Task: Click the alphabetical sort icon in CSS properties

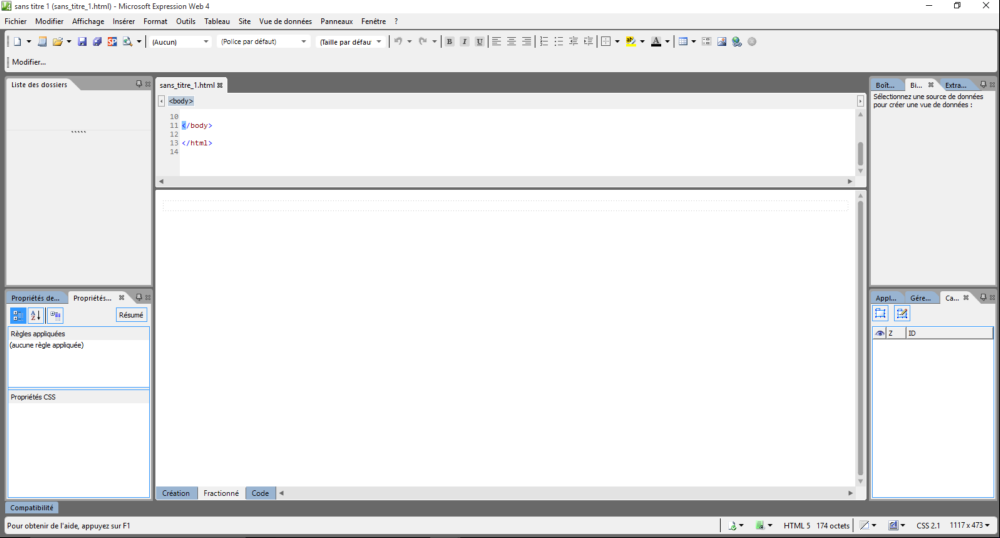Action: point(36,315)
